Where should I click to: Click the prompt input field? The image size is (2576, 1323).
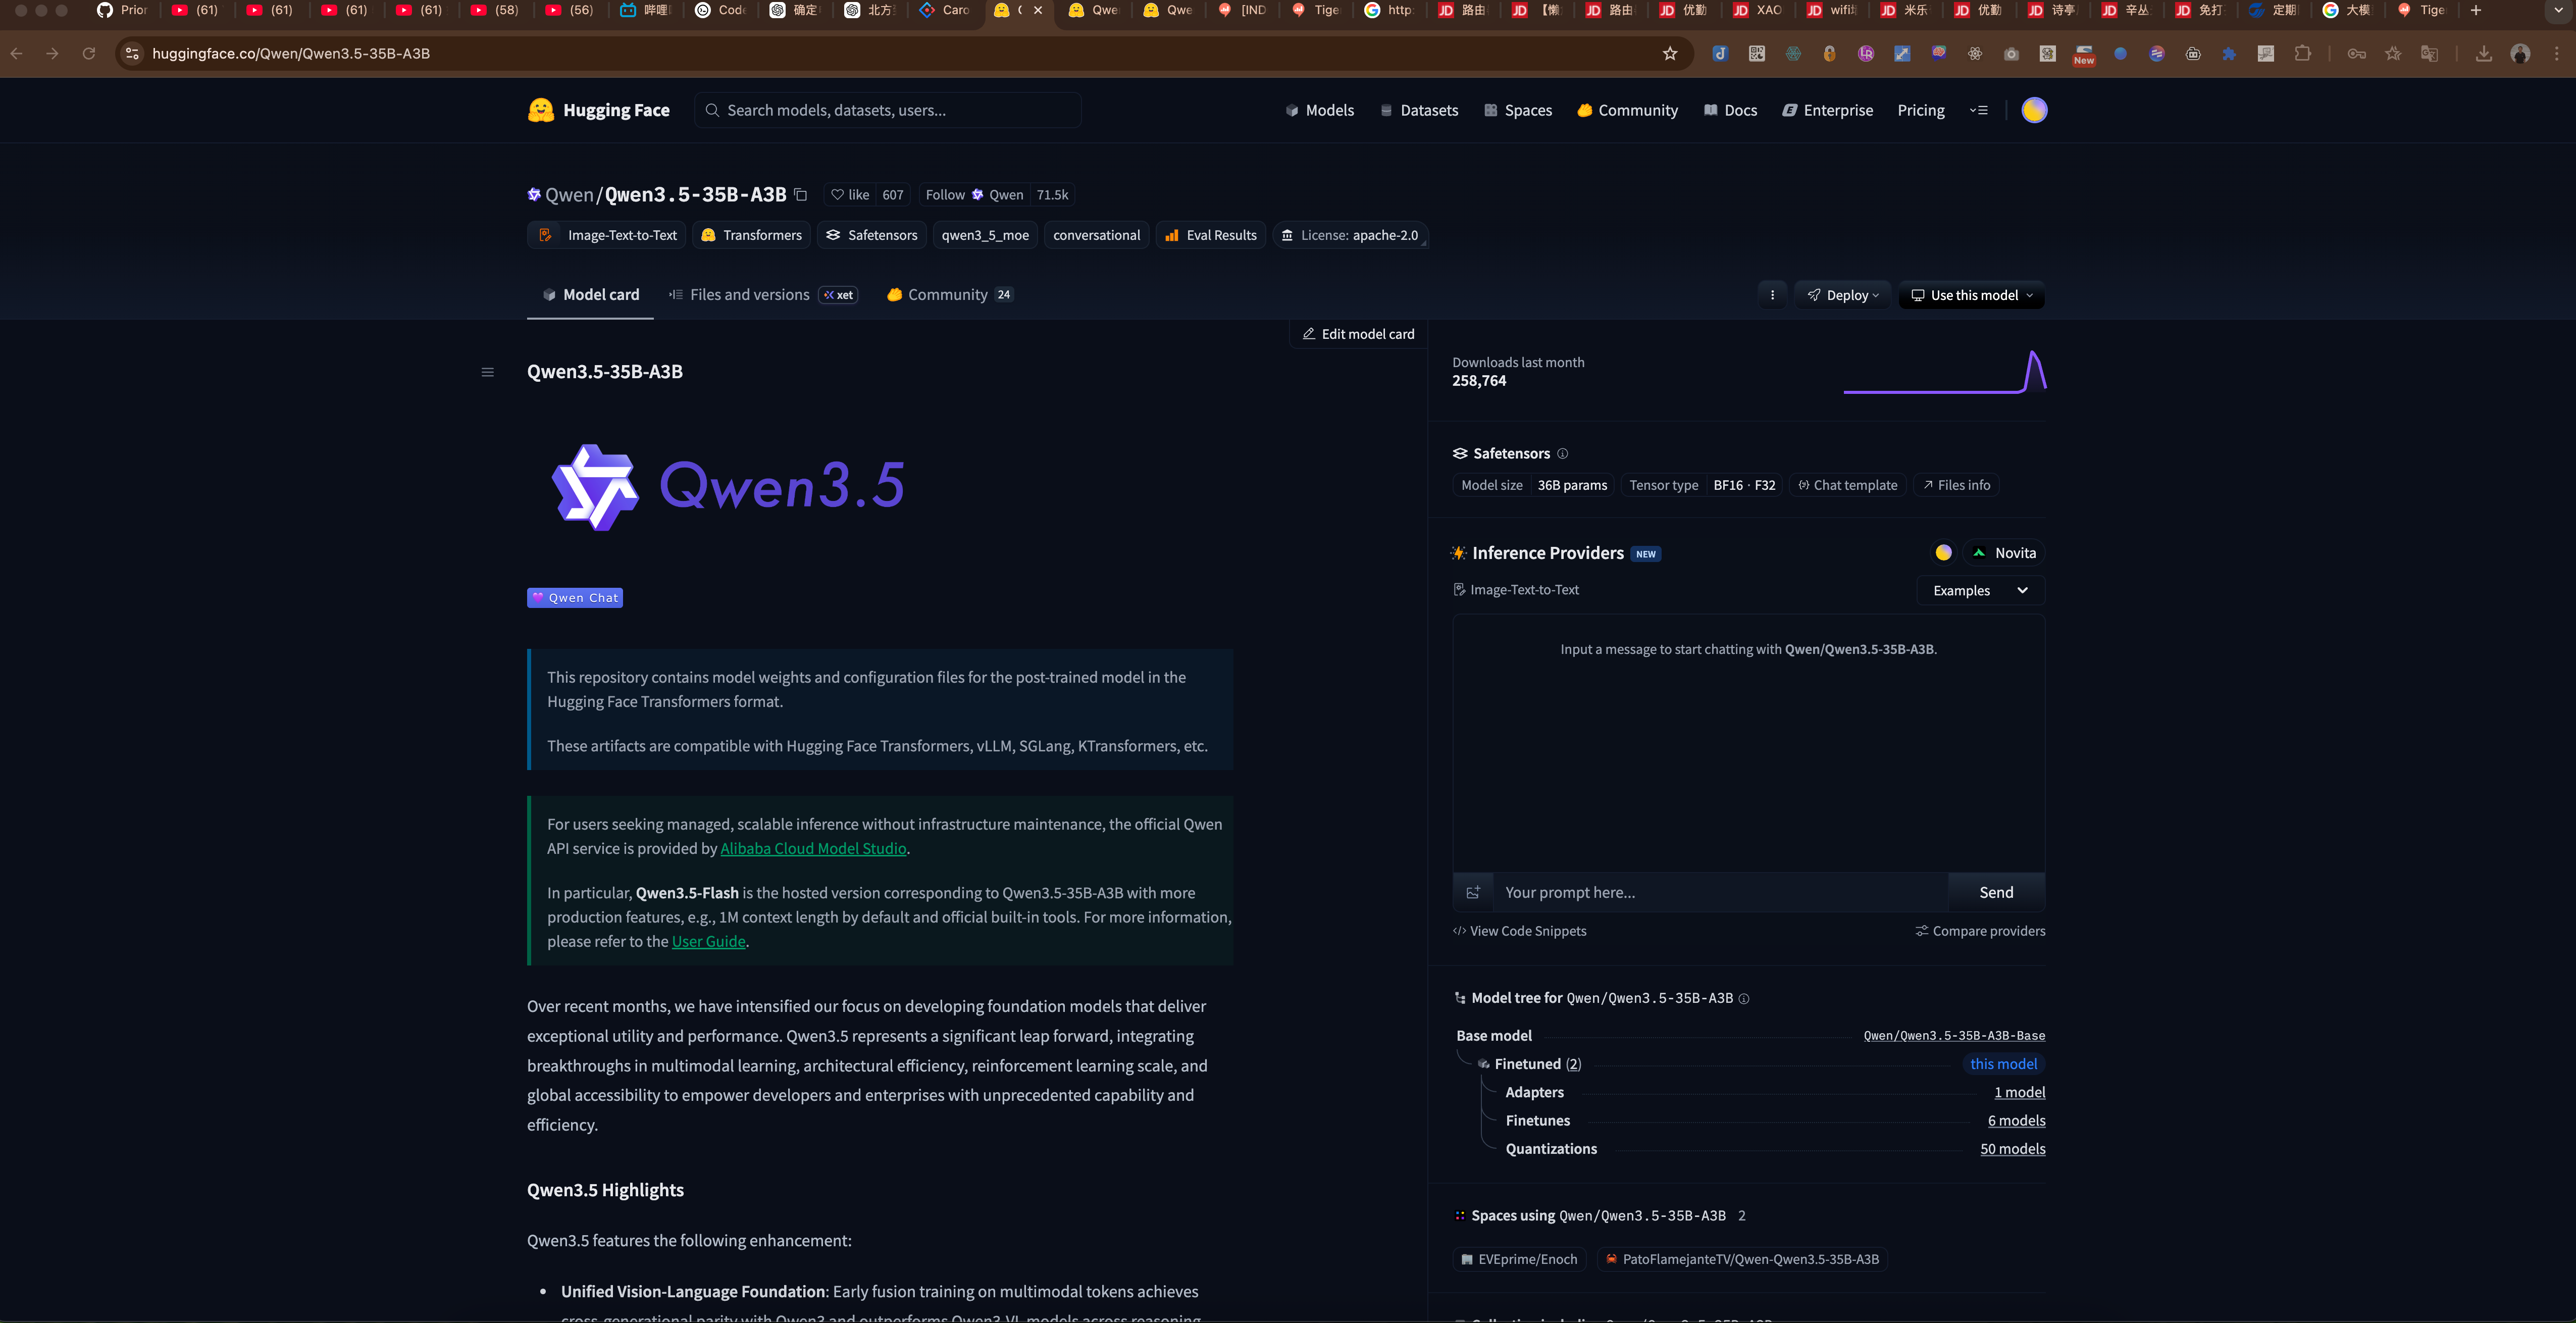click(1720, 892)
